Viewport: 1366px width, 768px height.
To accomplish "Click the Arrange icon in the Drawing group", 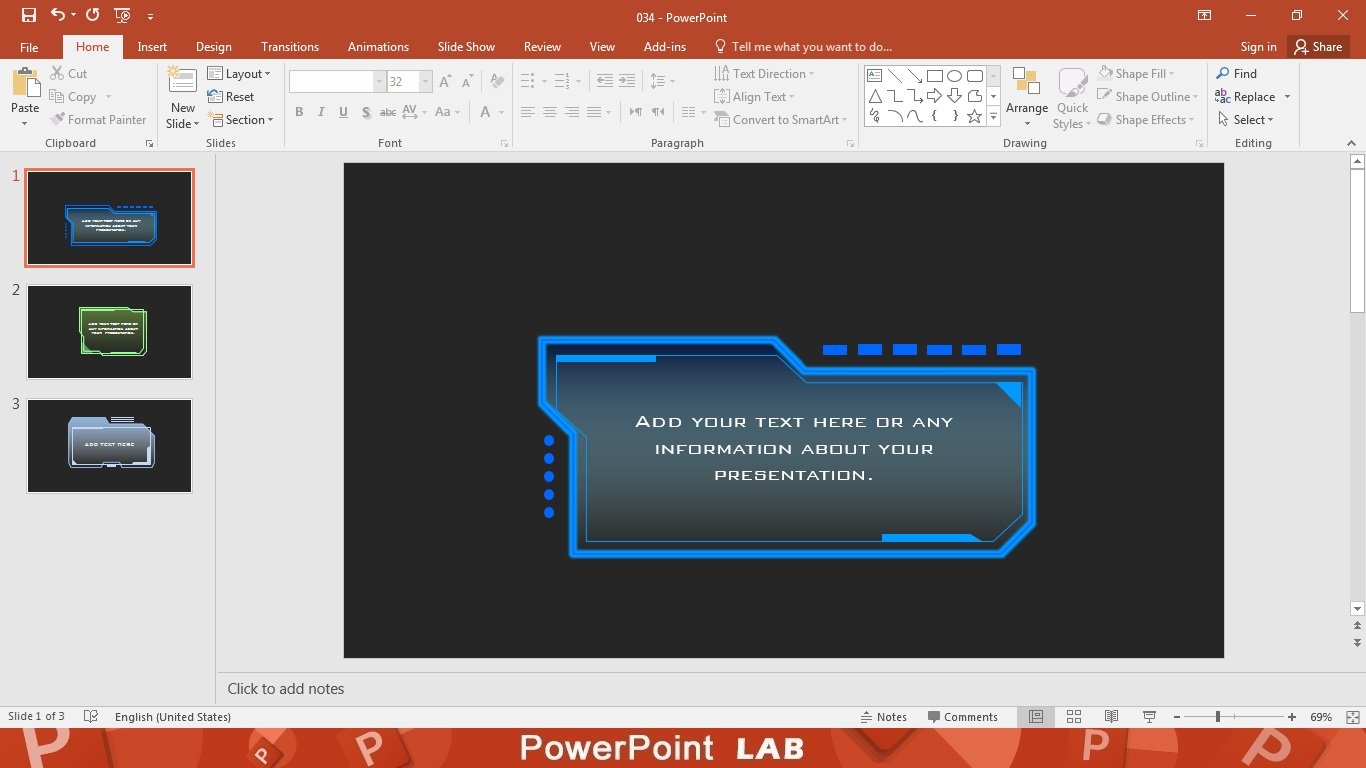I will click(1026, 82).
